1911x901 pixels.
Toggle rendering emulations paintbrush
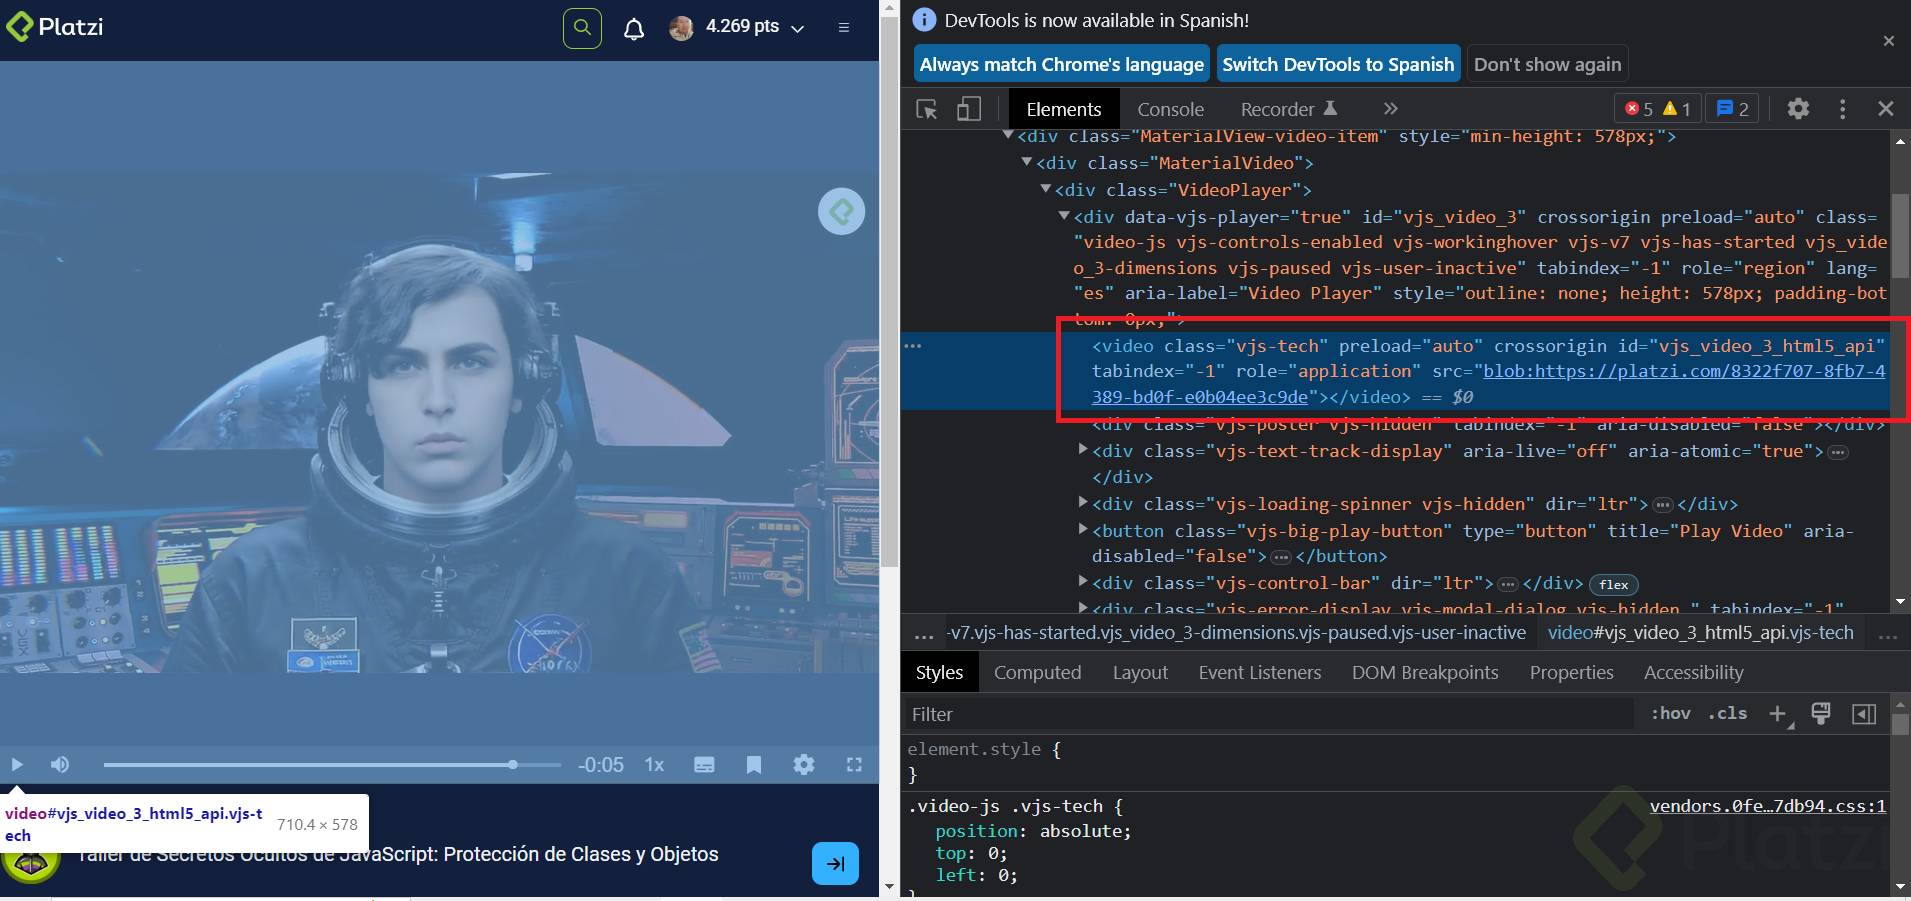pyautogui.click(x=1821, y=714)
